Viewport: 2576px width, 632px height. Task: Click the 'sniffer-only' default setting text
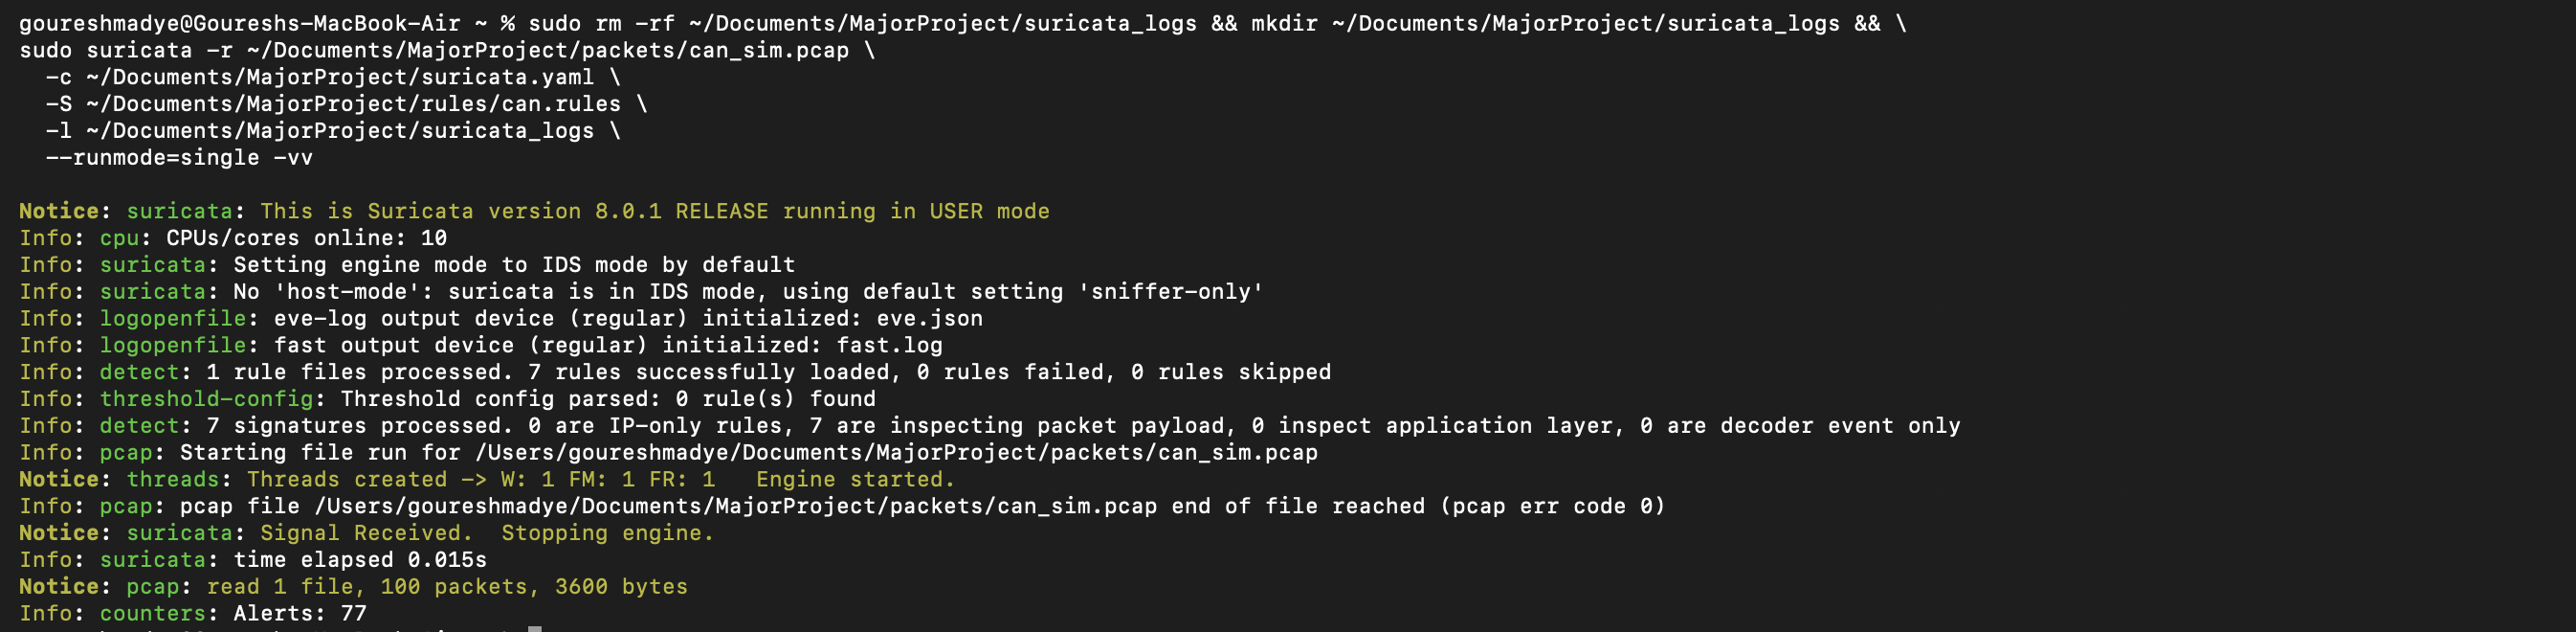pyautogui.click(x=1170, y=292)
